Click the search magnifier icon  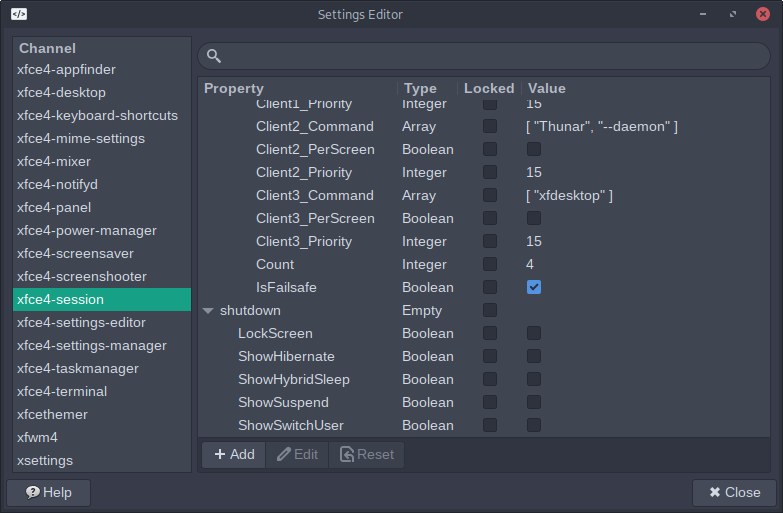pyautogui.click(x=214, y=56)
